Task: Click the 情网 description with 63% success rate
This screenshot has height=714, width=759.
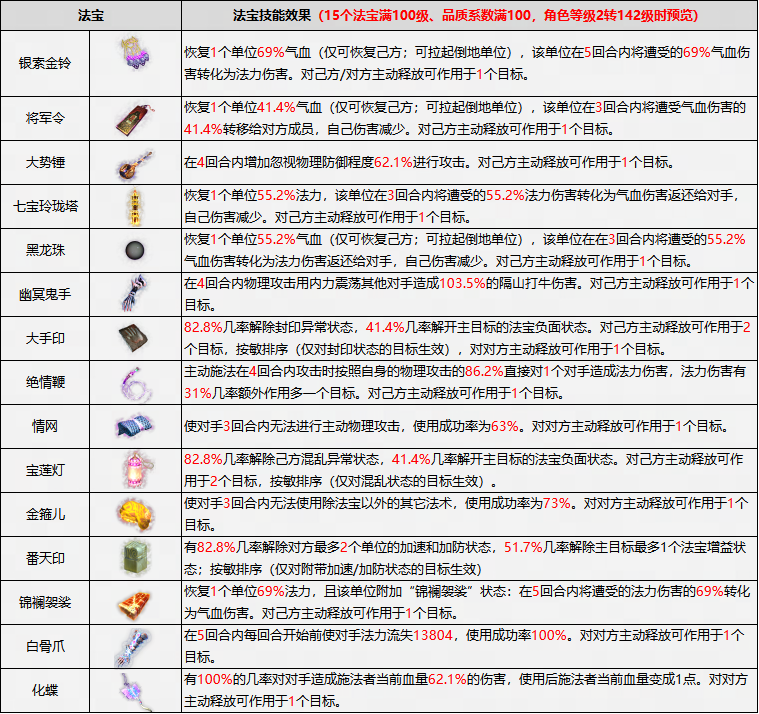Action: (456, 426)
